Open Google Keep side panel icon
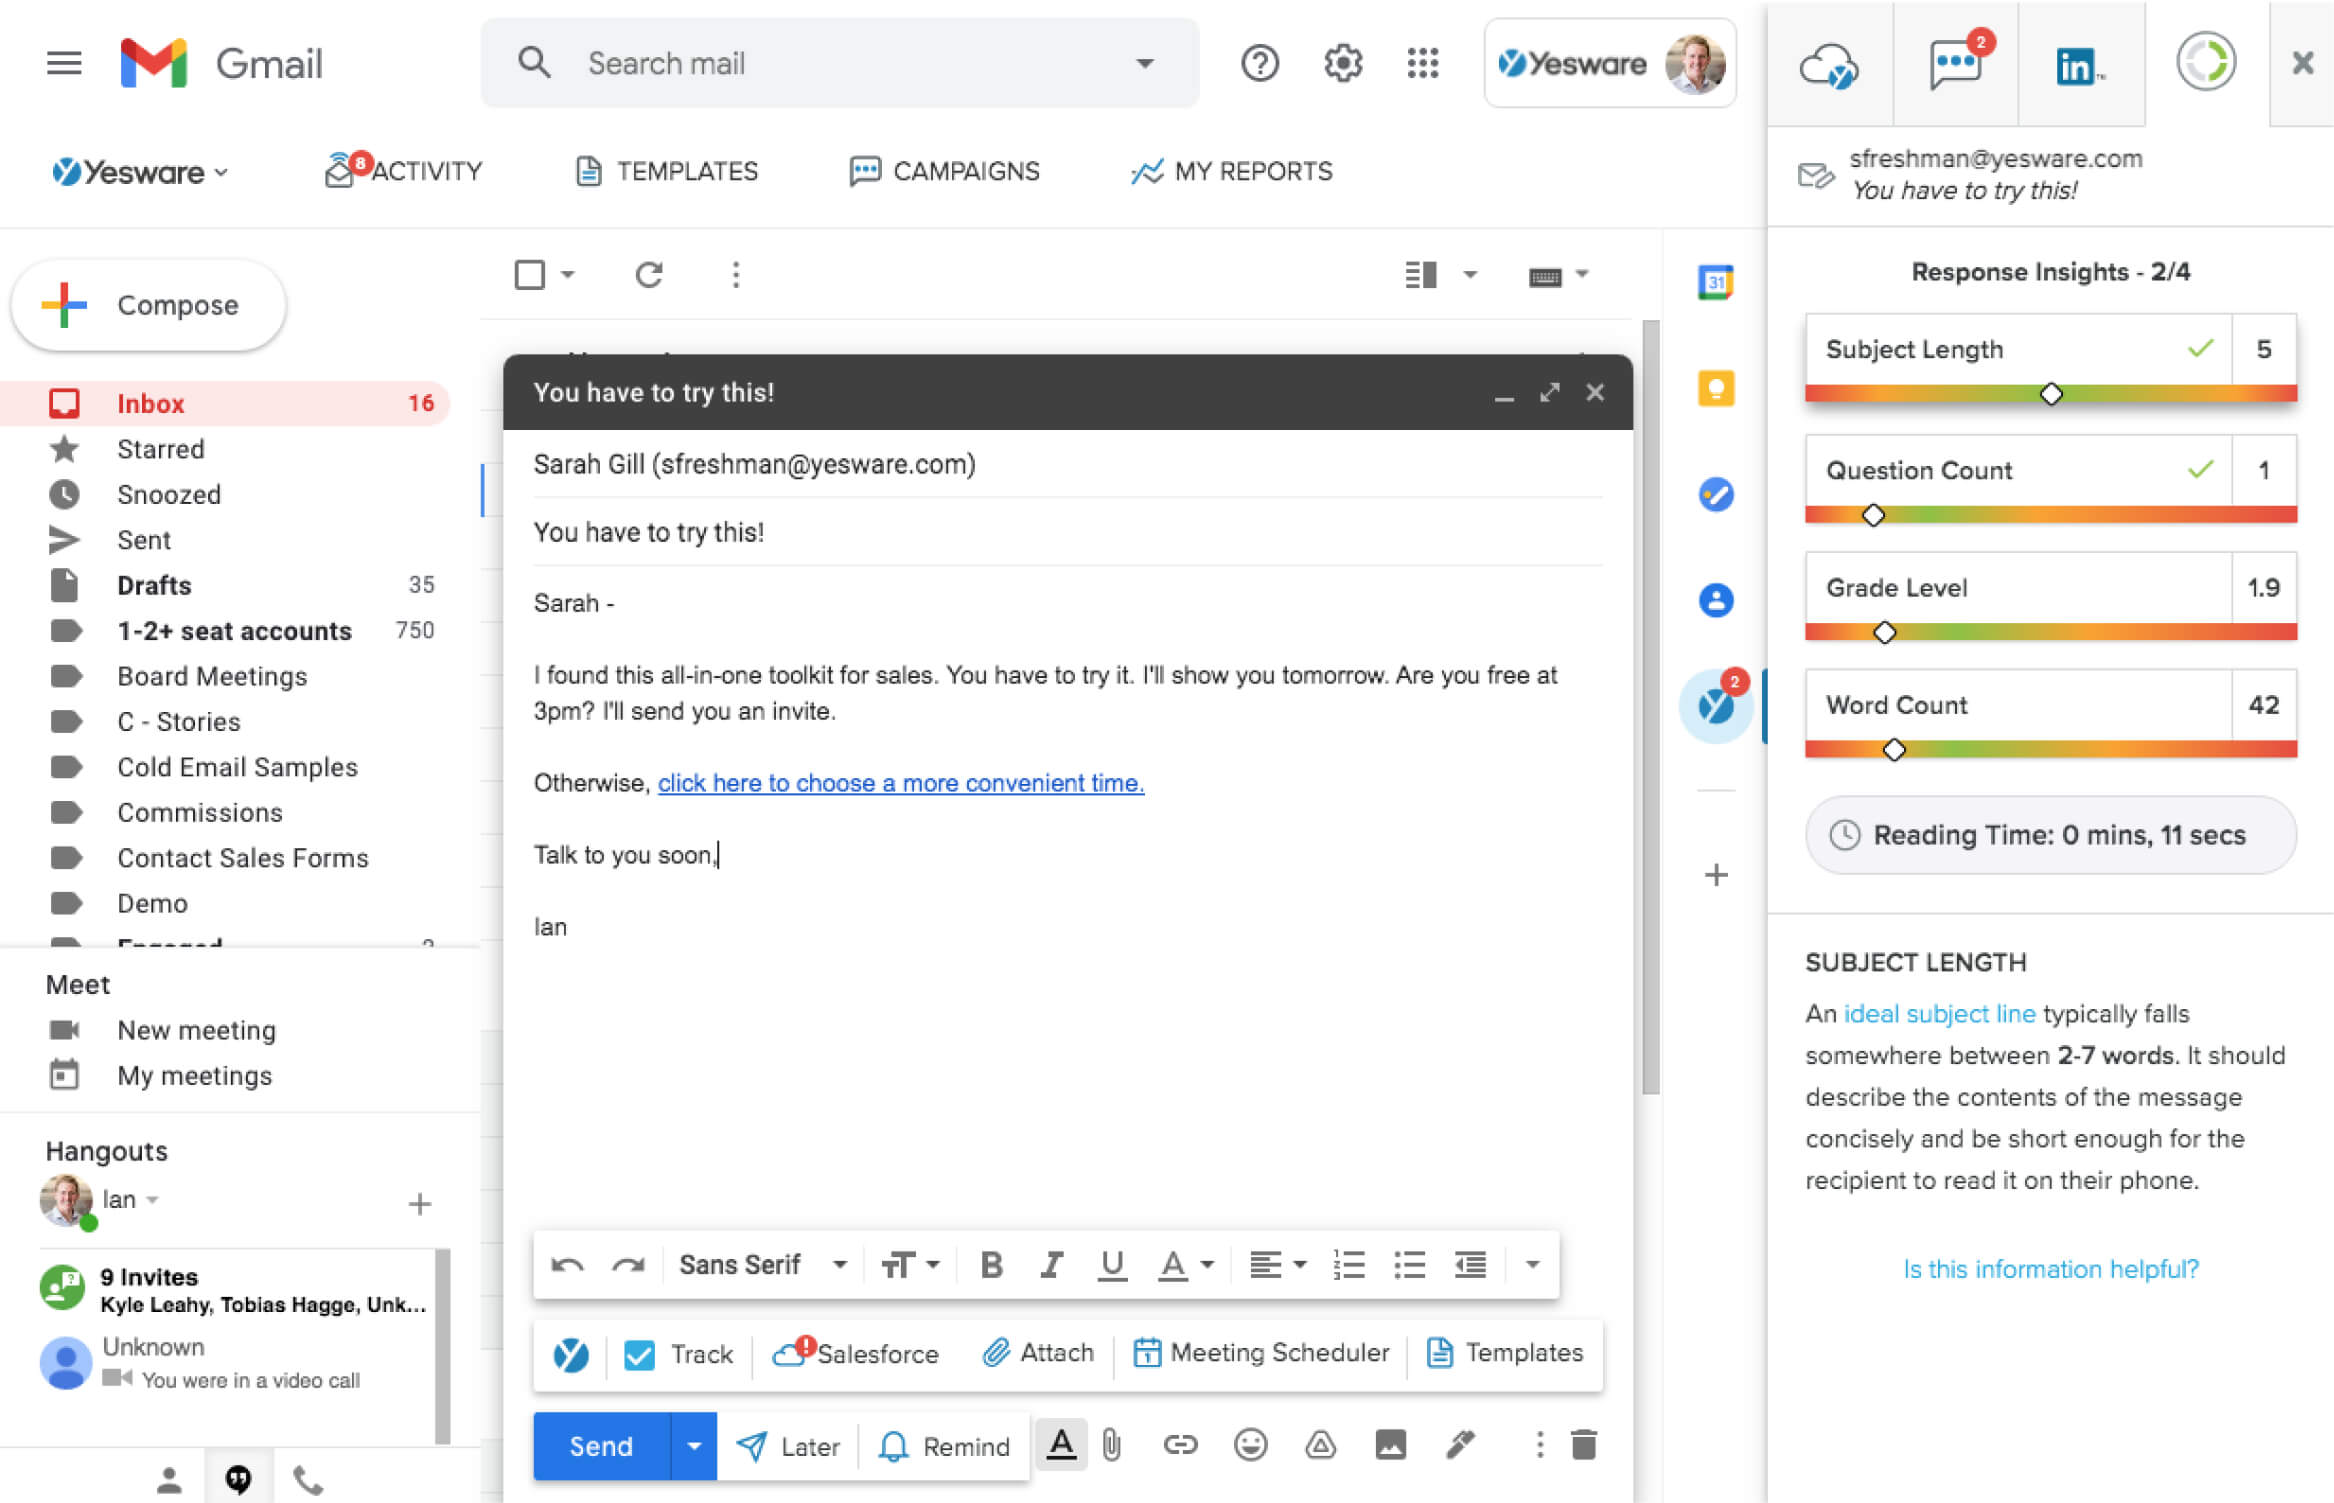This screenshot has height=1503, width=2334. point(1716,388)
